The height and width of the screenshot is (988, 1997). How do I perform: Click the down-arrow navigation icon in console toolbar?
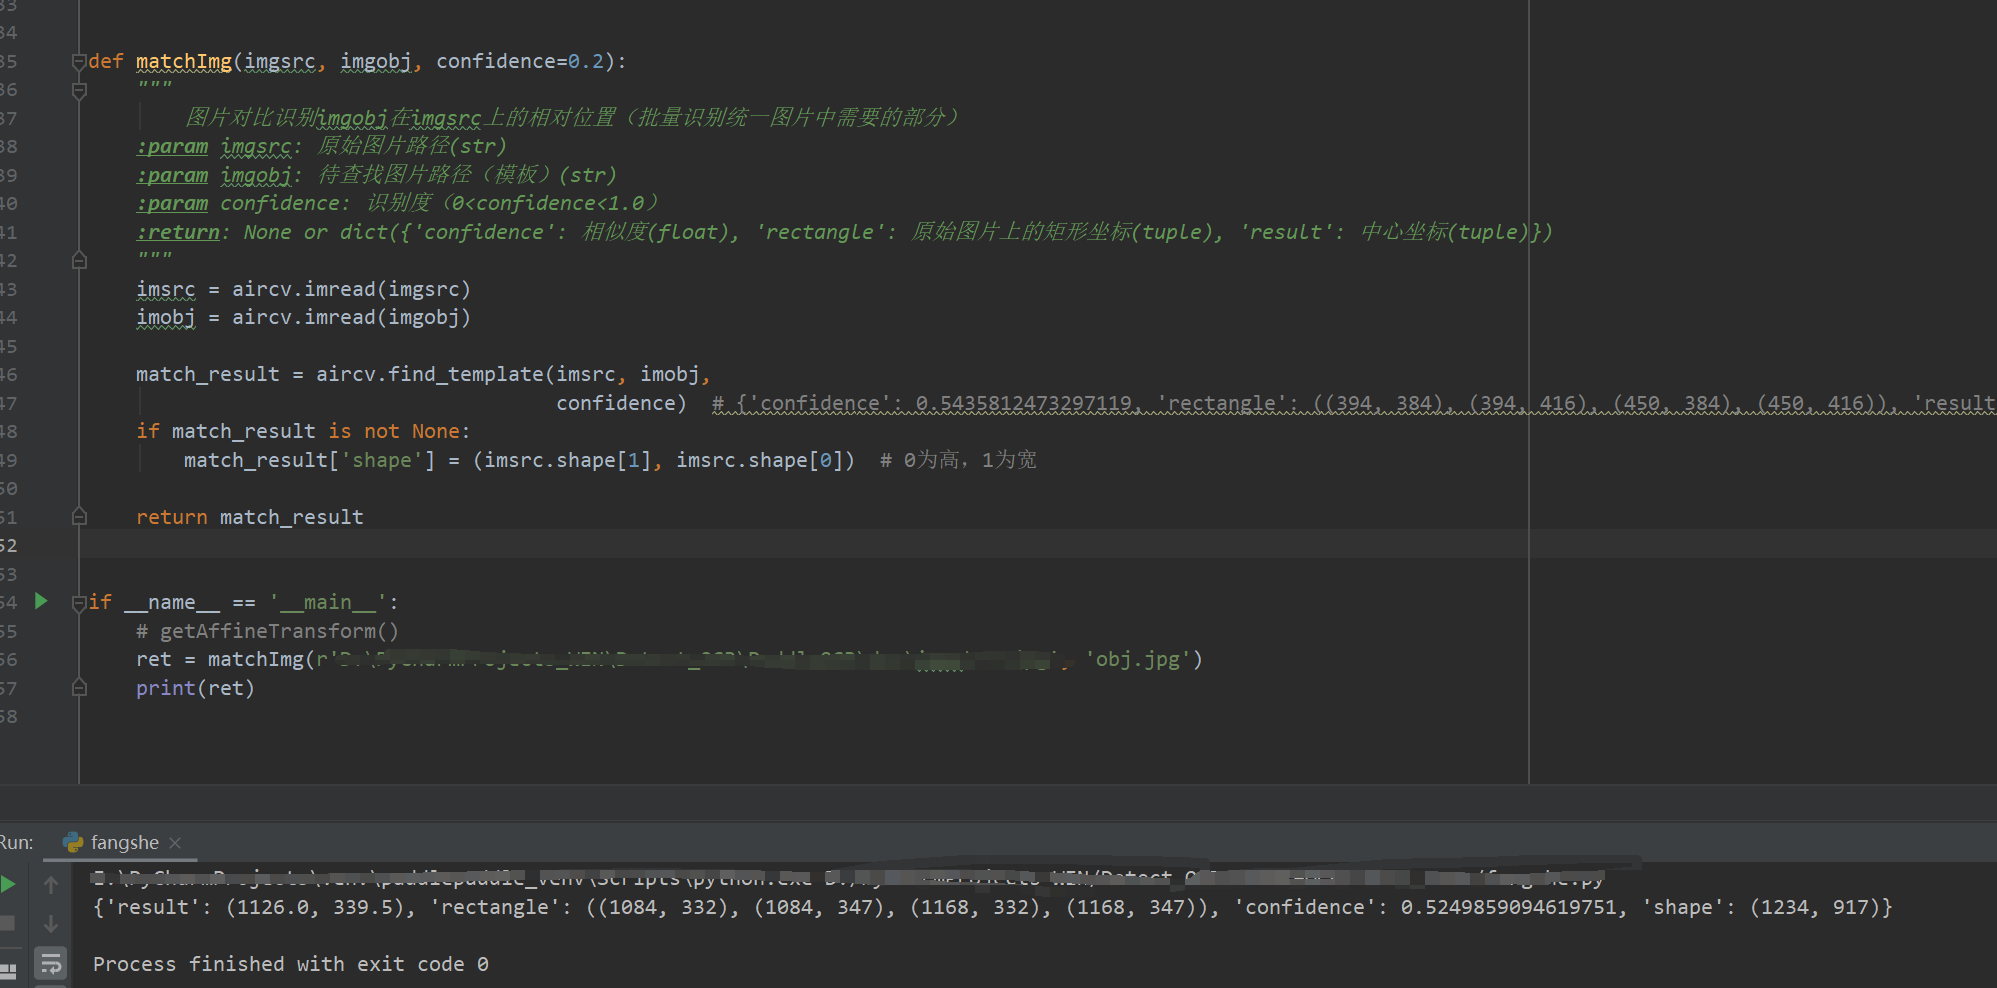click(51, 923)
